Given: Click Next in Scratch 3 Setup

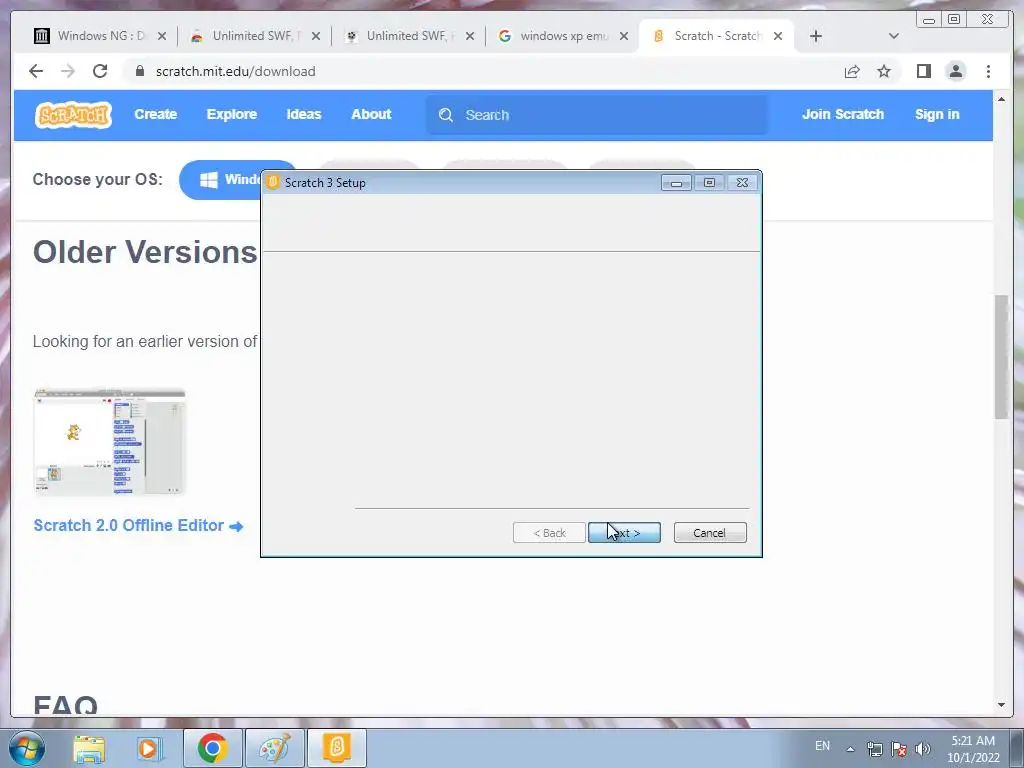Looking at the screenshot, I should point(624,533).
